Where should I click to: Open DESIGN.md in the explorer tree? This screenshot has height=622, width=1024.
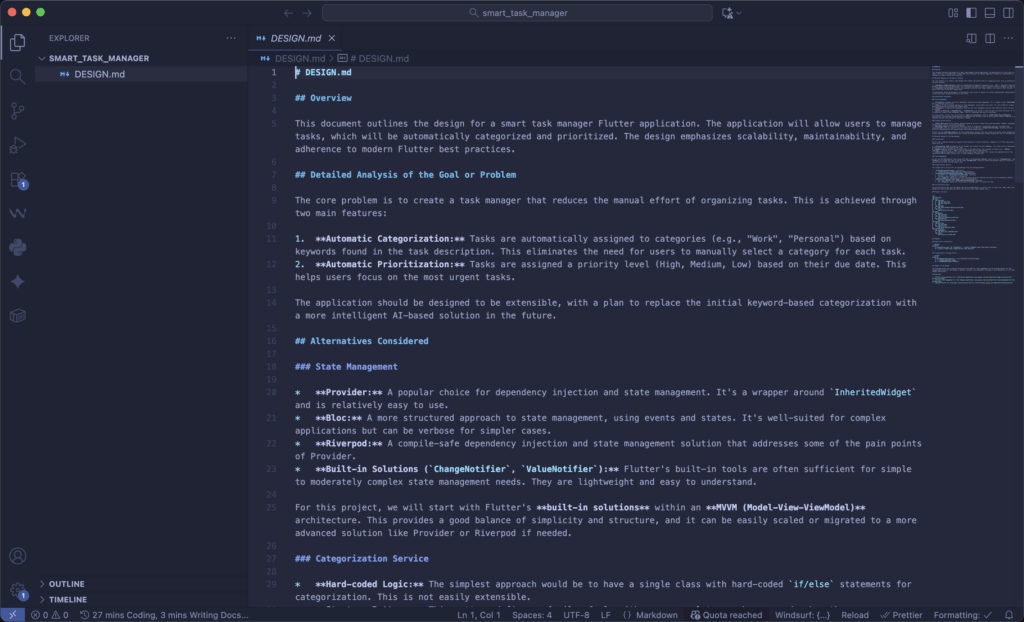pos(99,74)
